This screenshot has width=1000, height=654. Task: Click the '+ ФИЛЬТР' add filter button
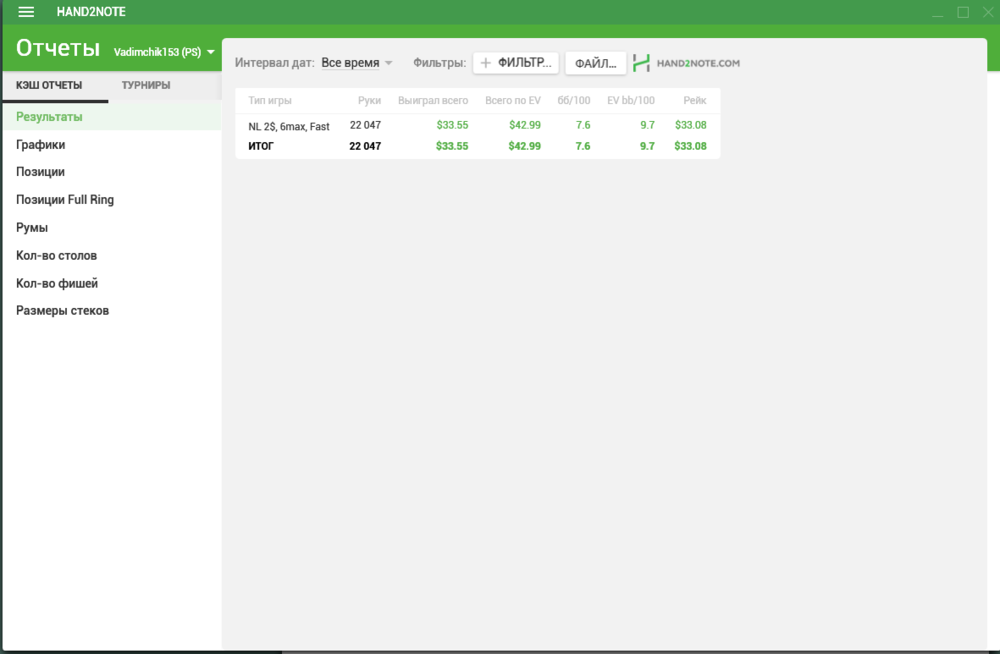(x=515, y=63)
